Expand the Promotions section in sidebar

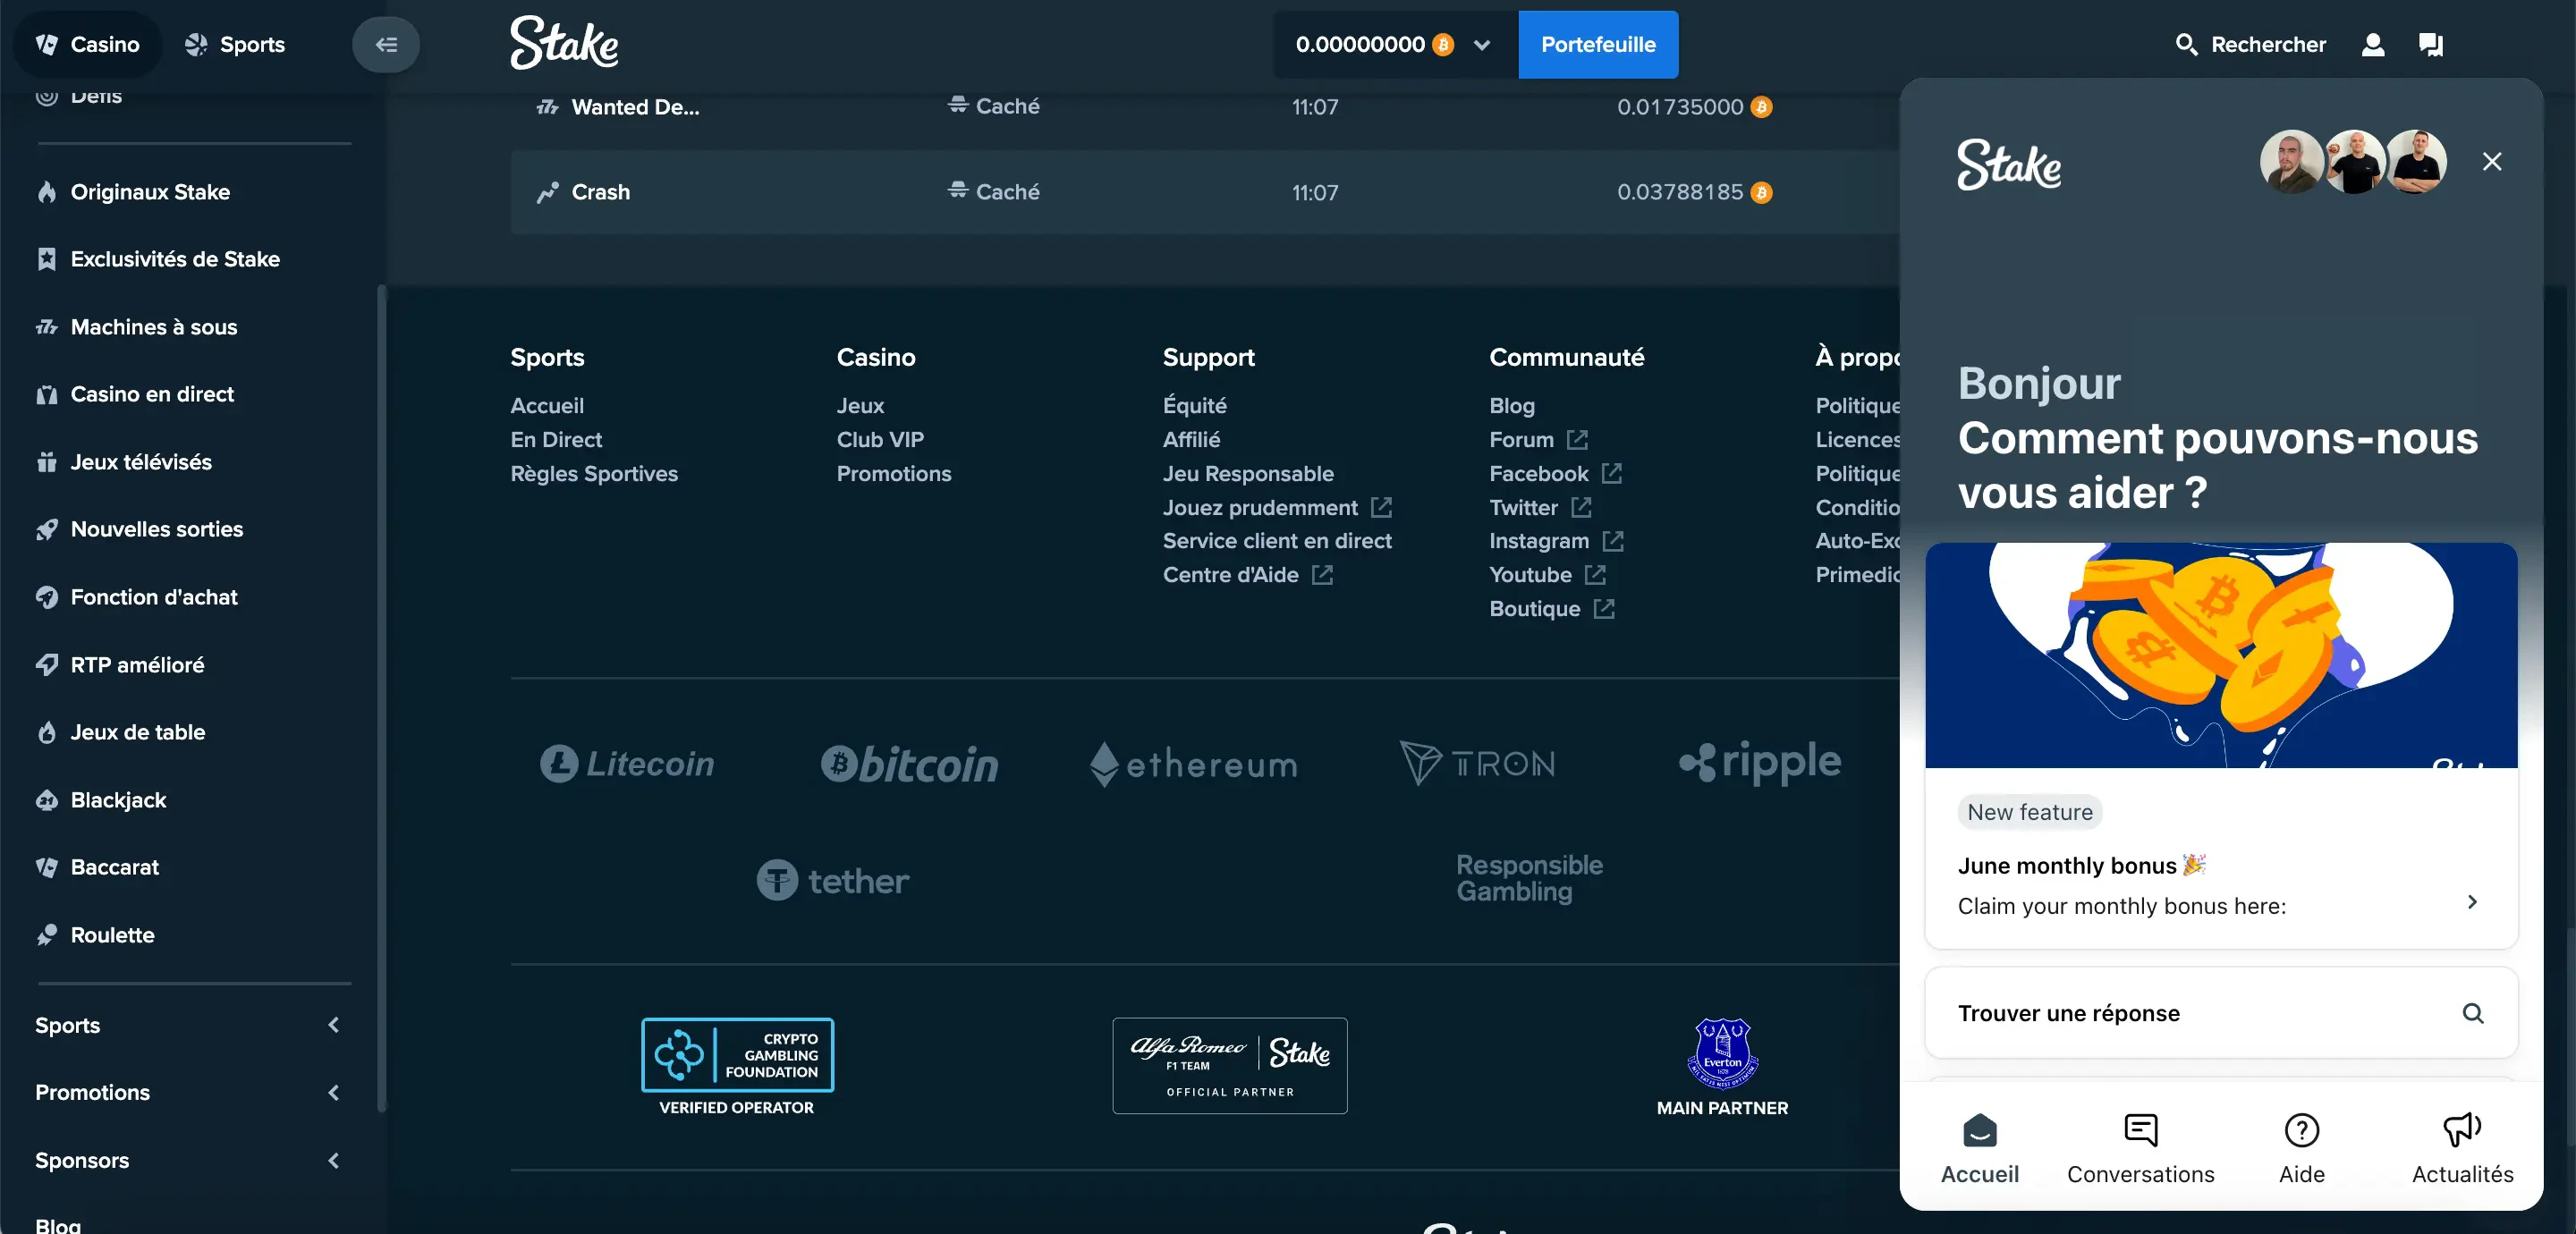tap(334, 1093)
